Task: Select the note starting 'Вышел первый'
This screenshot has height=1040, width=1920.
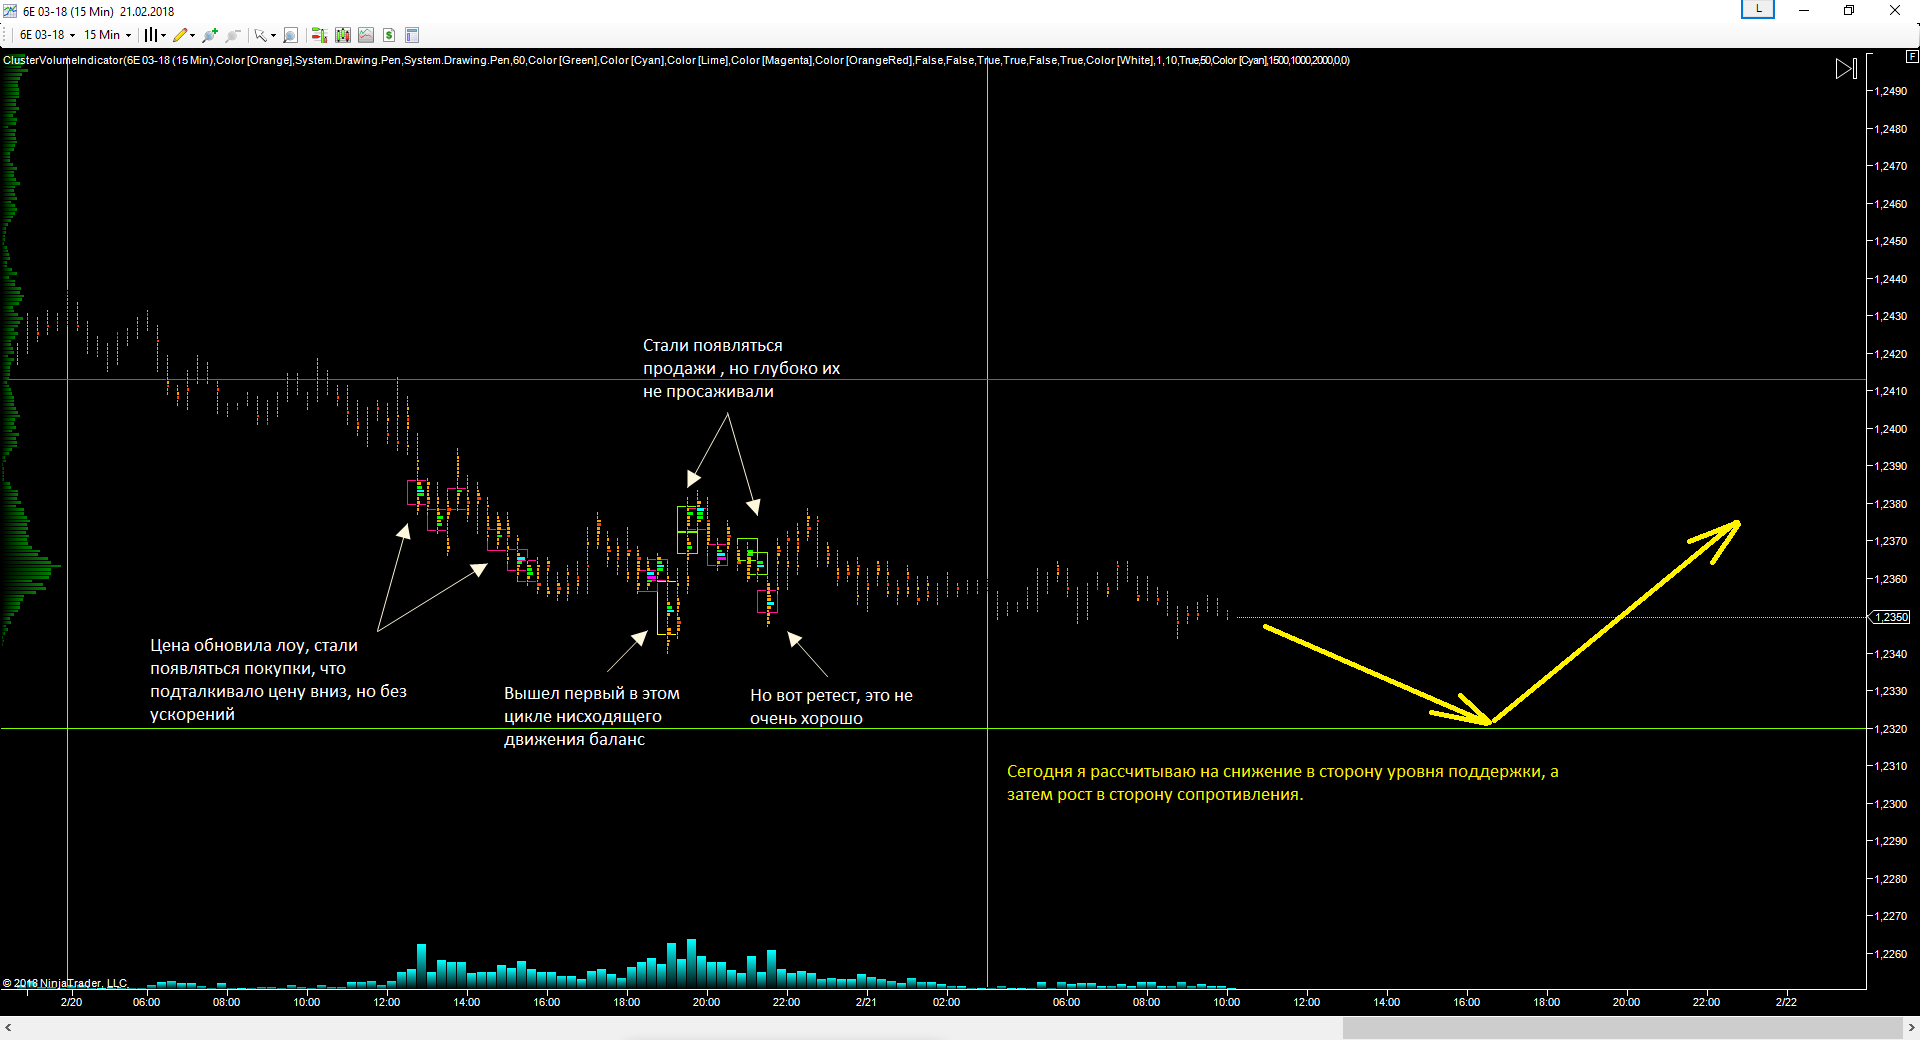Action: click(591, 716)
